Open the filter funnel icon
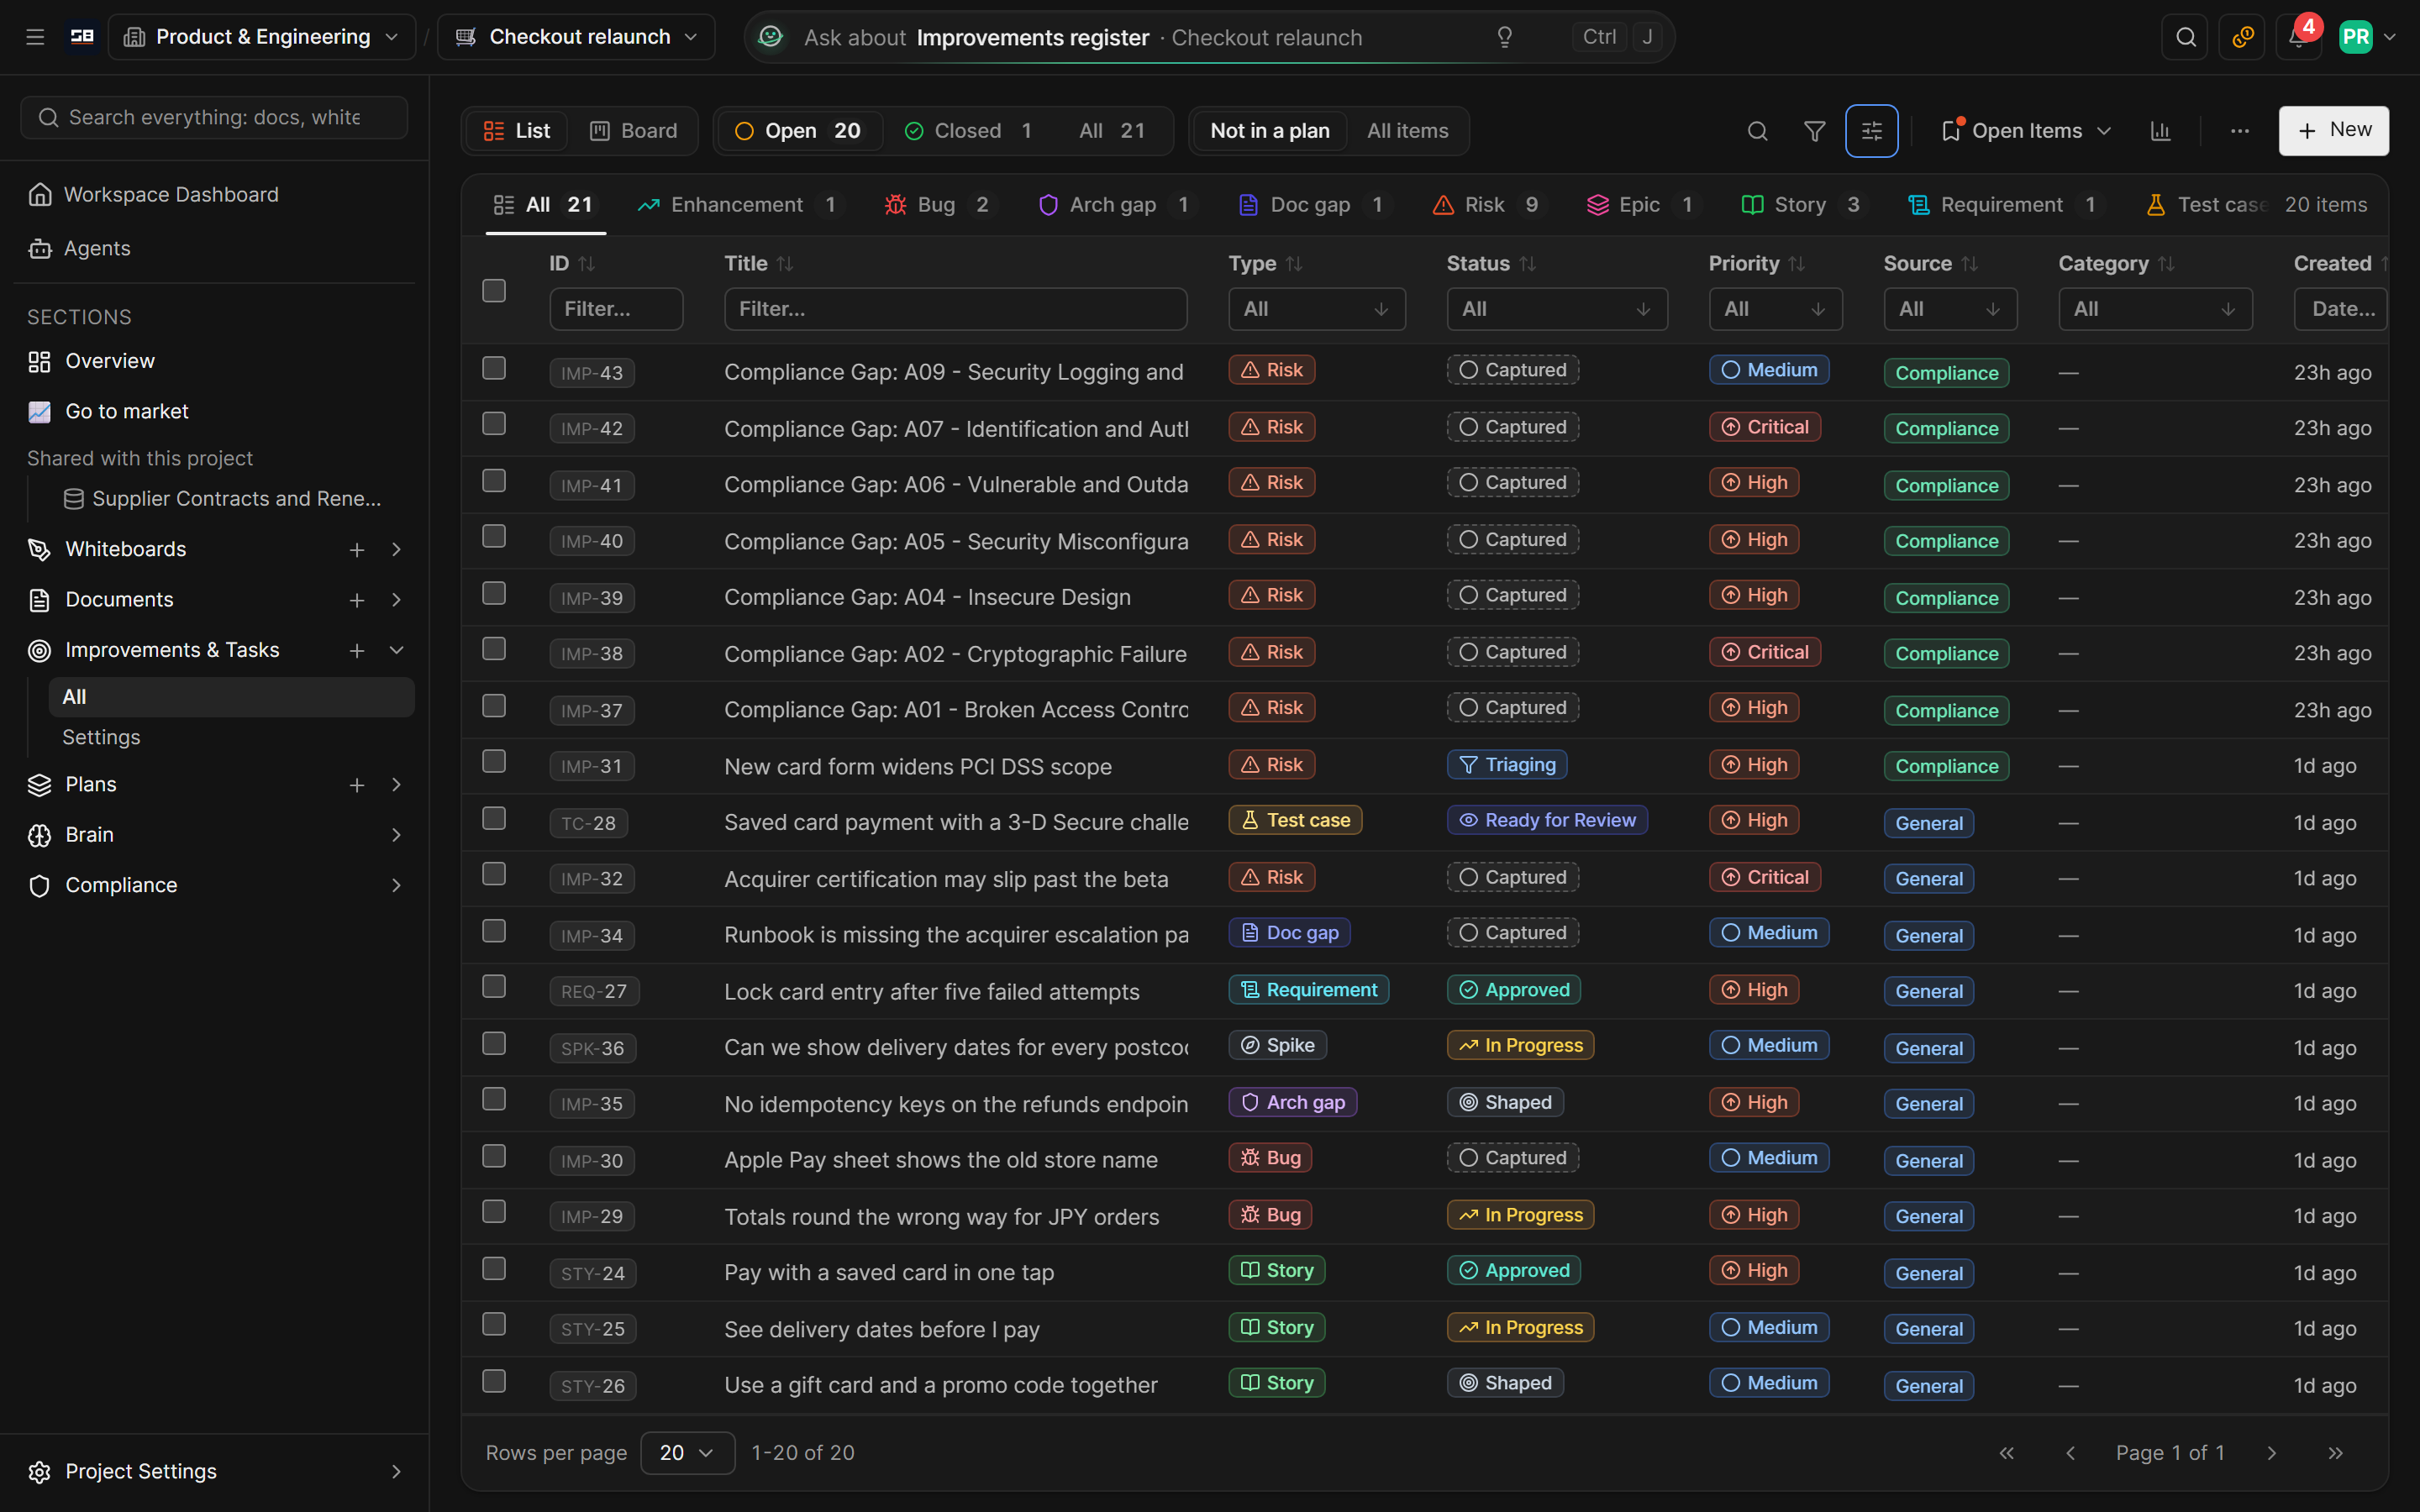 click(x=1814, y=131)
